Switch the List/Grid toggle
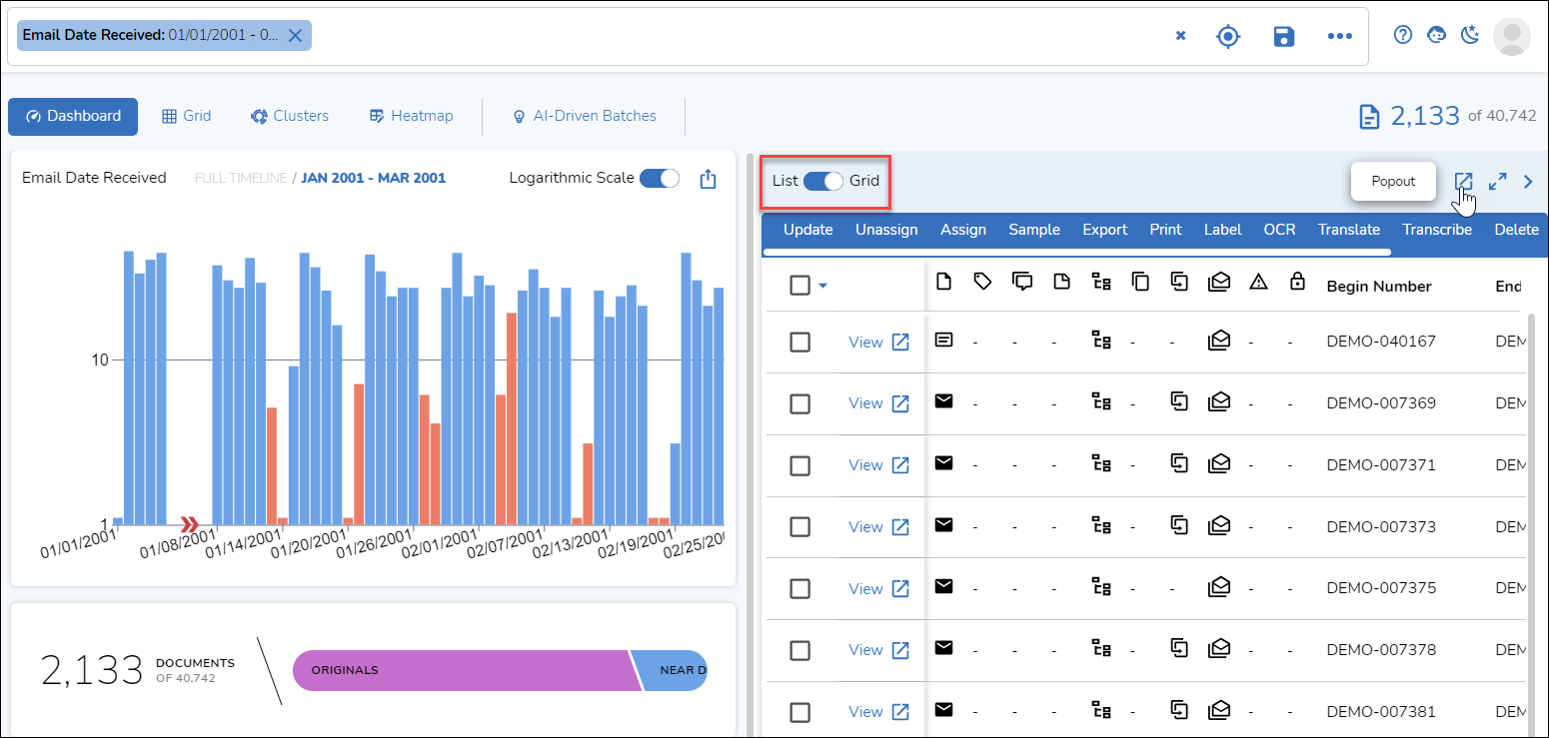Image resolution: width=1549 pixels, height=738 pixels. pyautogui.click(x=823, y=181)
